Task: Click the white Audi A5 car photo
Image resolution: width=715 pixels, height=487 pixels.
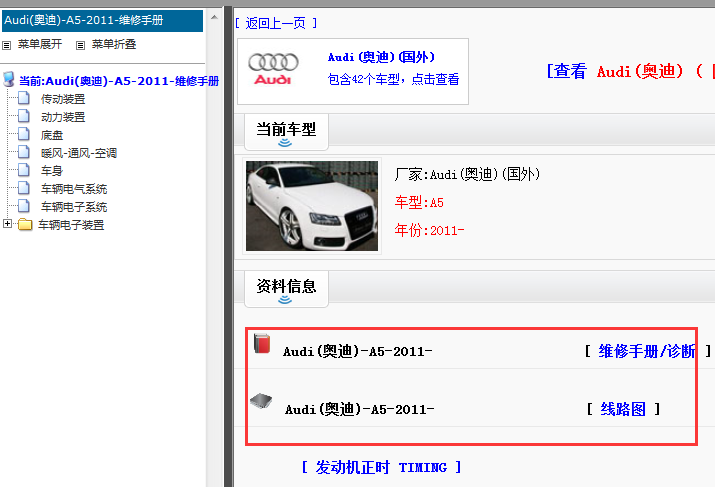Action: 312,206
